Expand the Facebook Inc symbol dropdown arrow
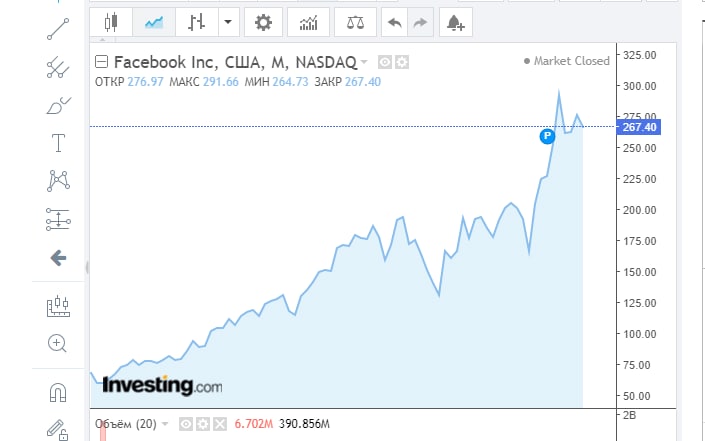This screenshot has width=705, height=441. 365,62
